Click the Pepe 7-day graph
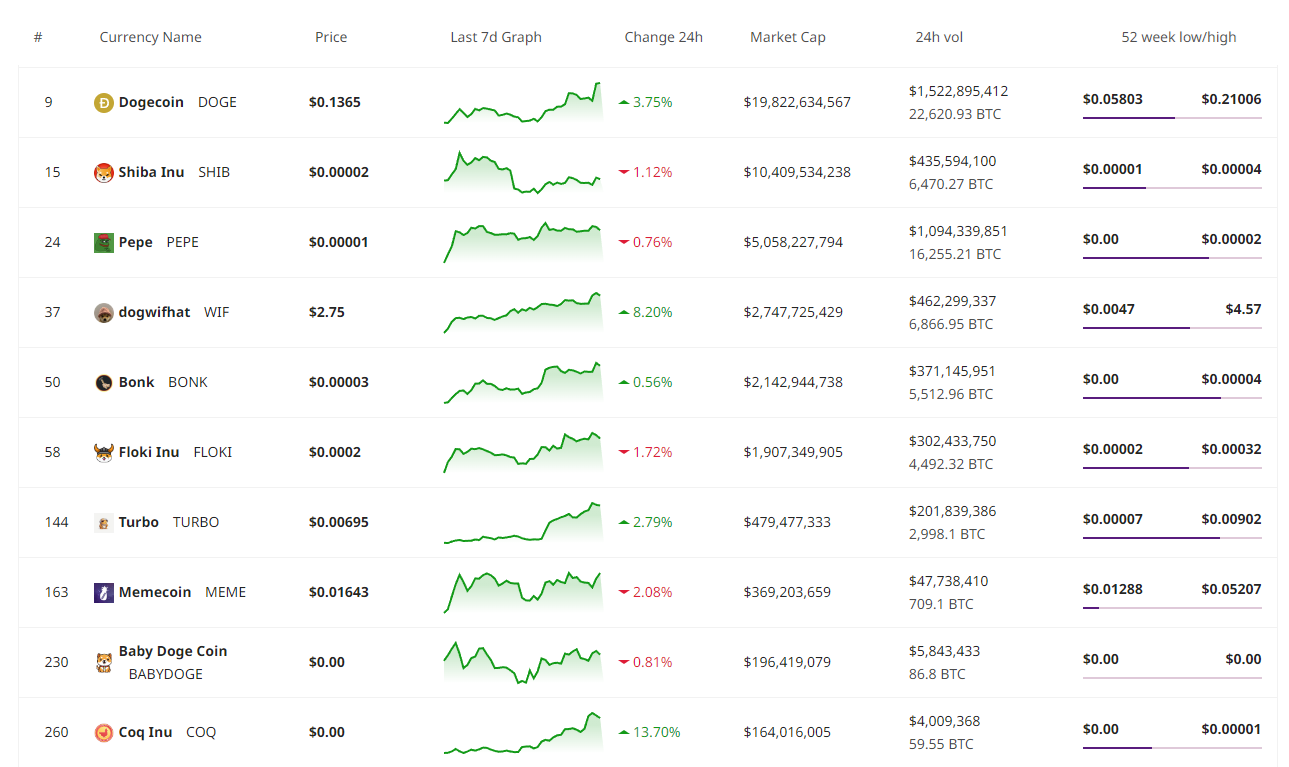Screen dimensions: 1289x767 click(522, 242)
